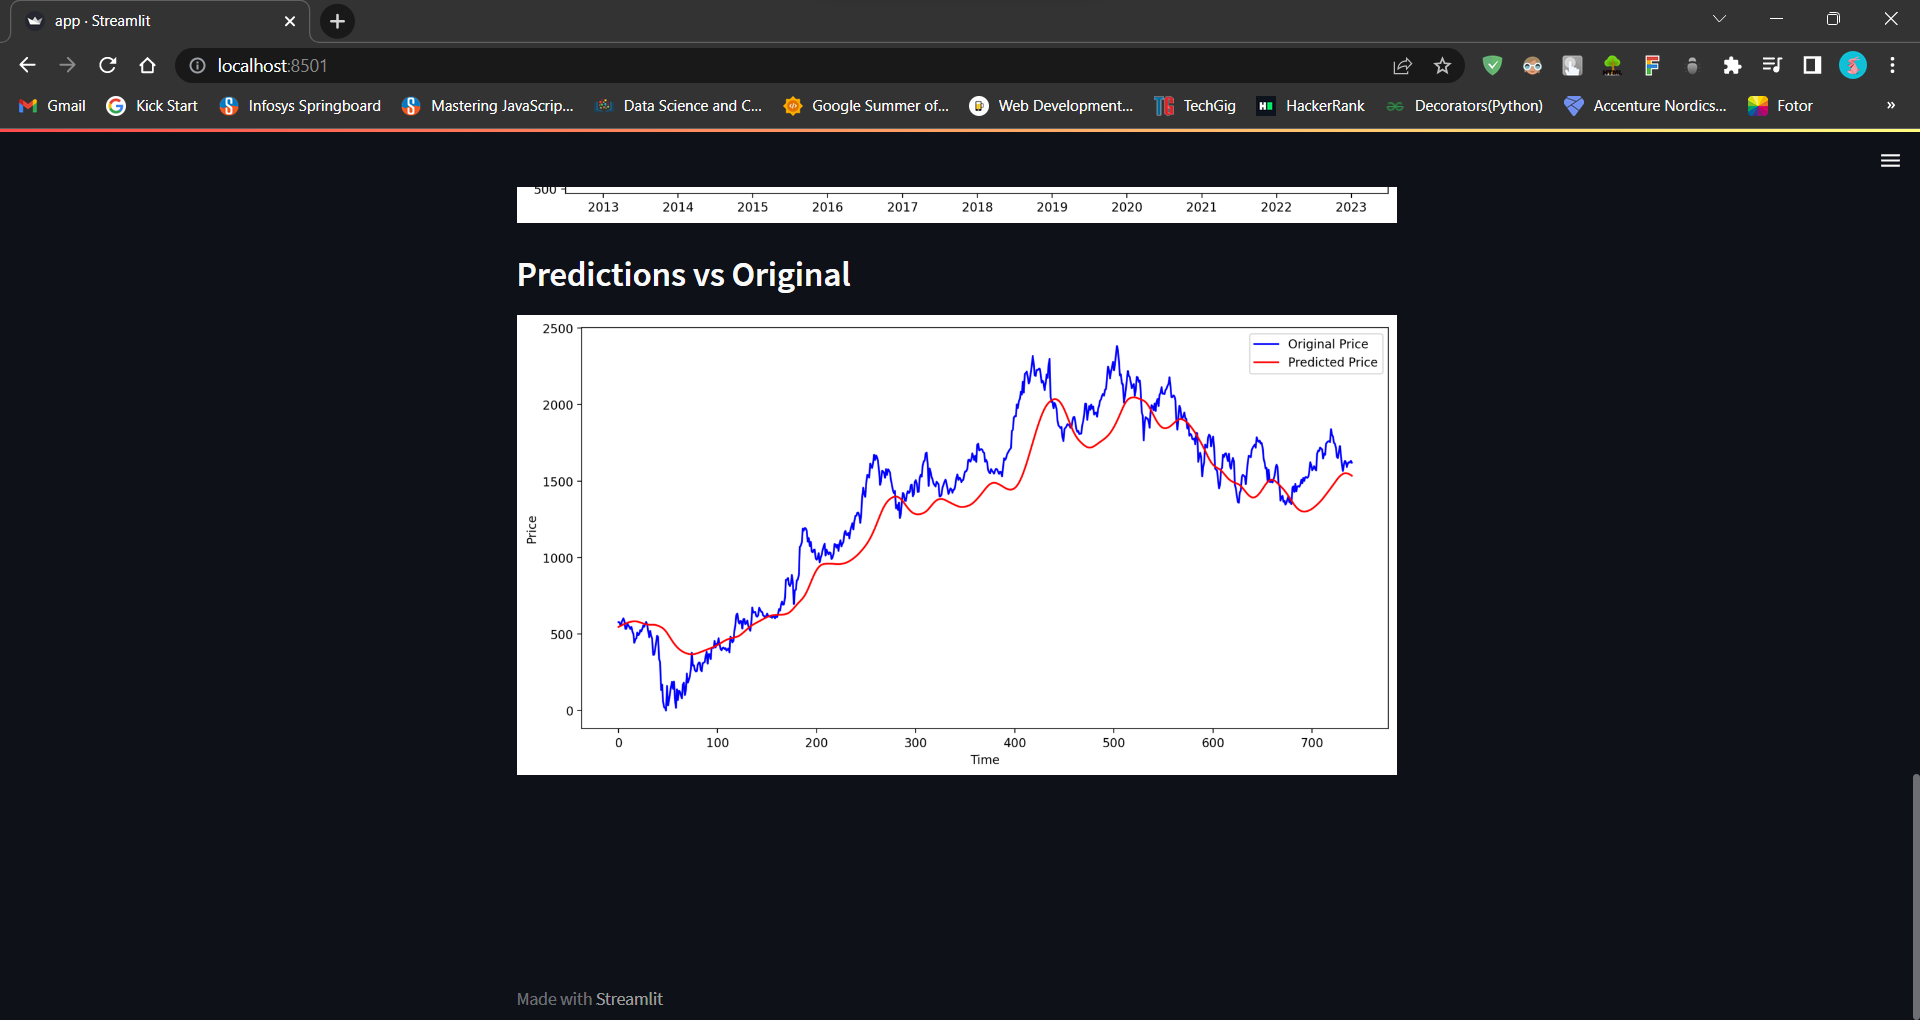
Task: Open Chrome's three-dot menu
Action: pos(1892,65)
